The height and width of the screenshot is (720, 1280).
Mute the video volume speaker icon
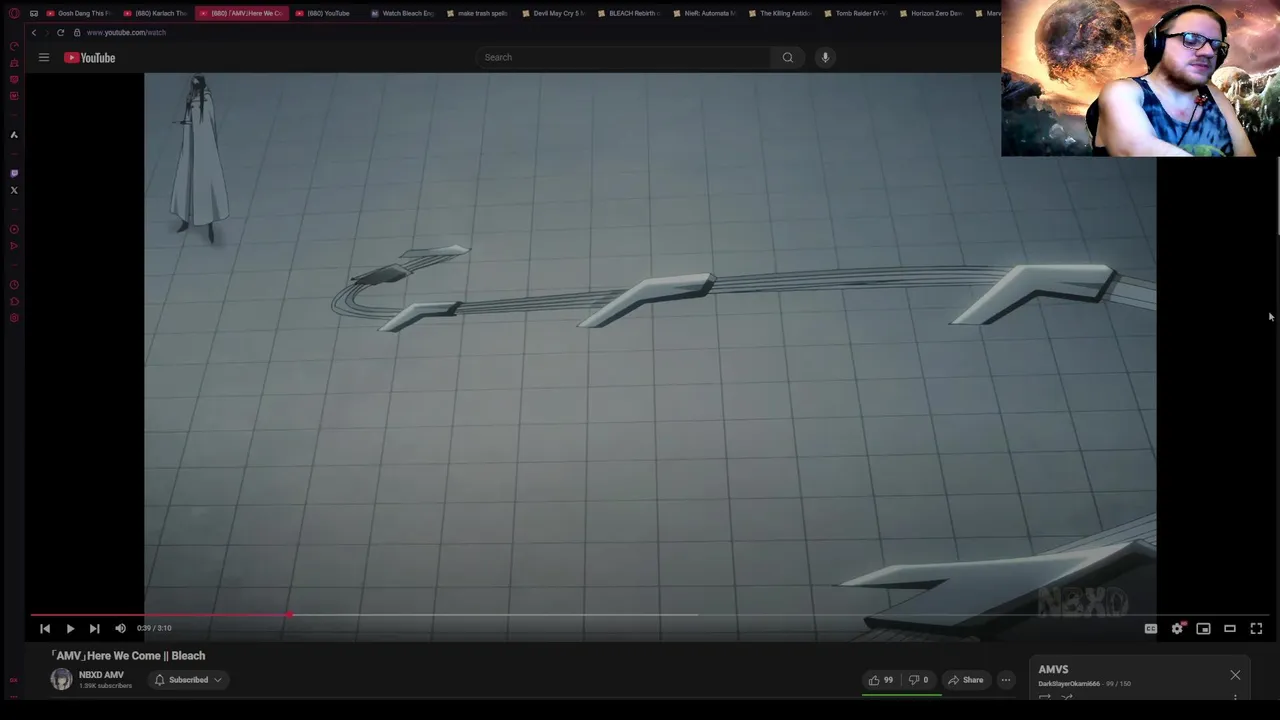tap(120, 628)
